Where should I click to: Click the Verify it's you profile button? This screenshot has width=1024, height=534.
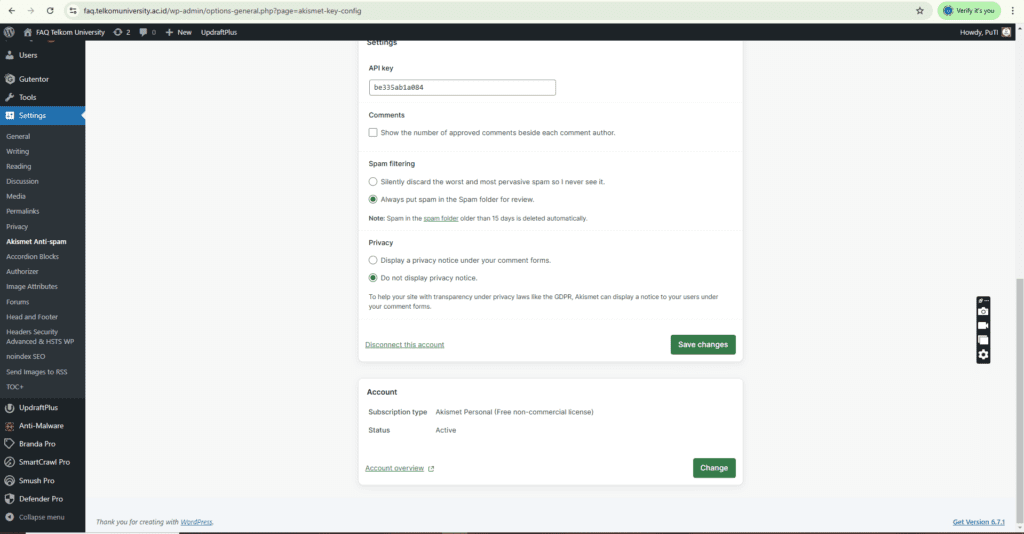pyautogui.click(x=969, y=10)
